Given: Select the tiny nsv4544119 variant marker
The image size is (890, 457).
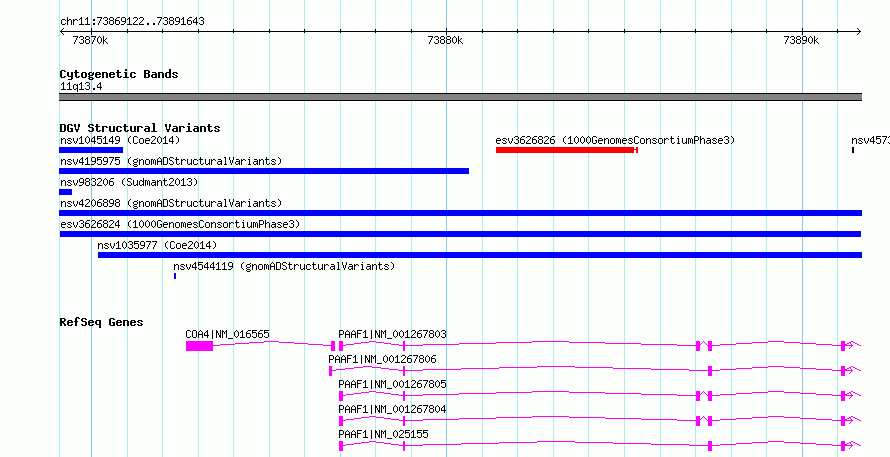Looking at the screenshot, I should [x=175, y=276].
